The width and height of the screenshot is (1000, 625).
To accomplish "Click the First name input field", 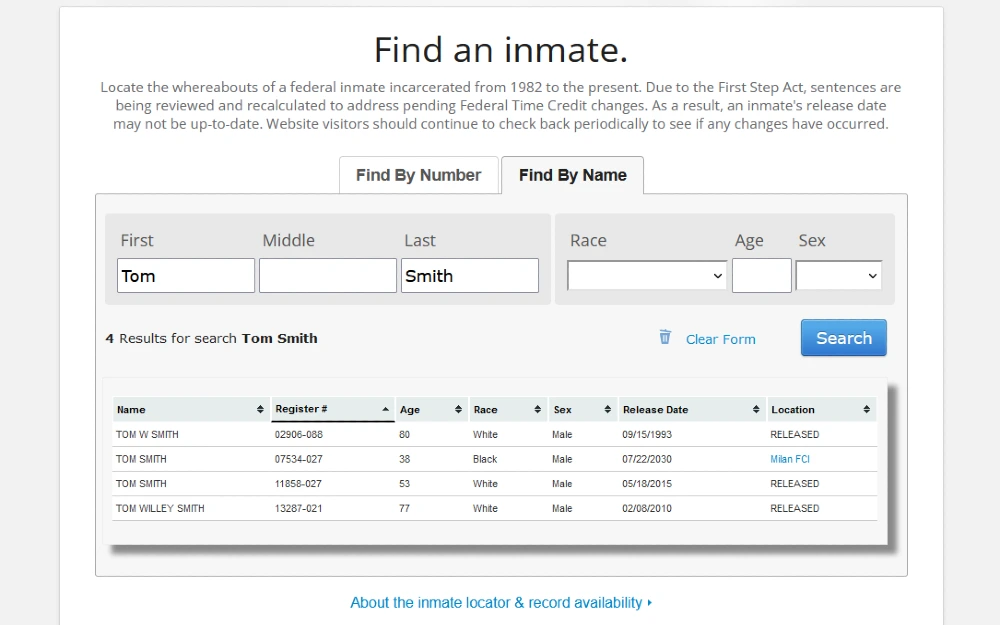I will pyautogui.click(x=186, y=276).
